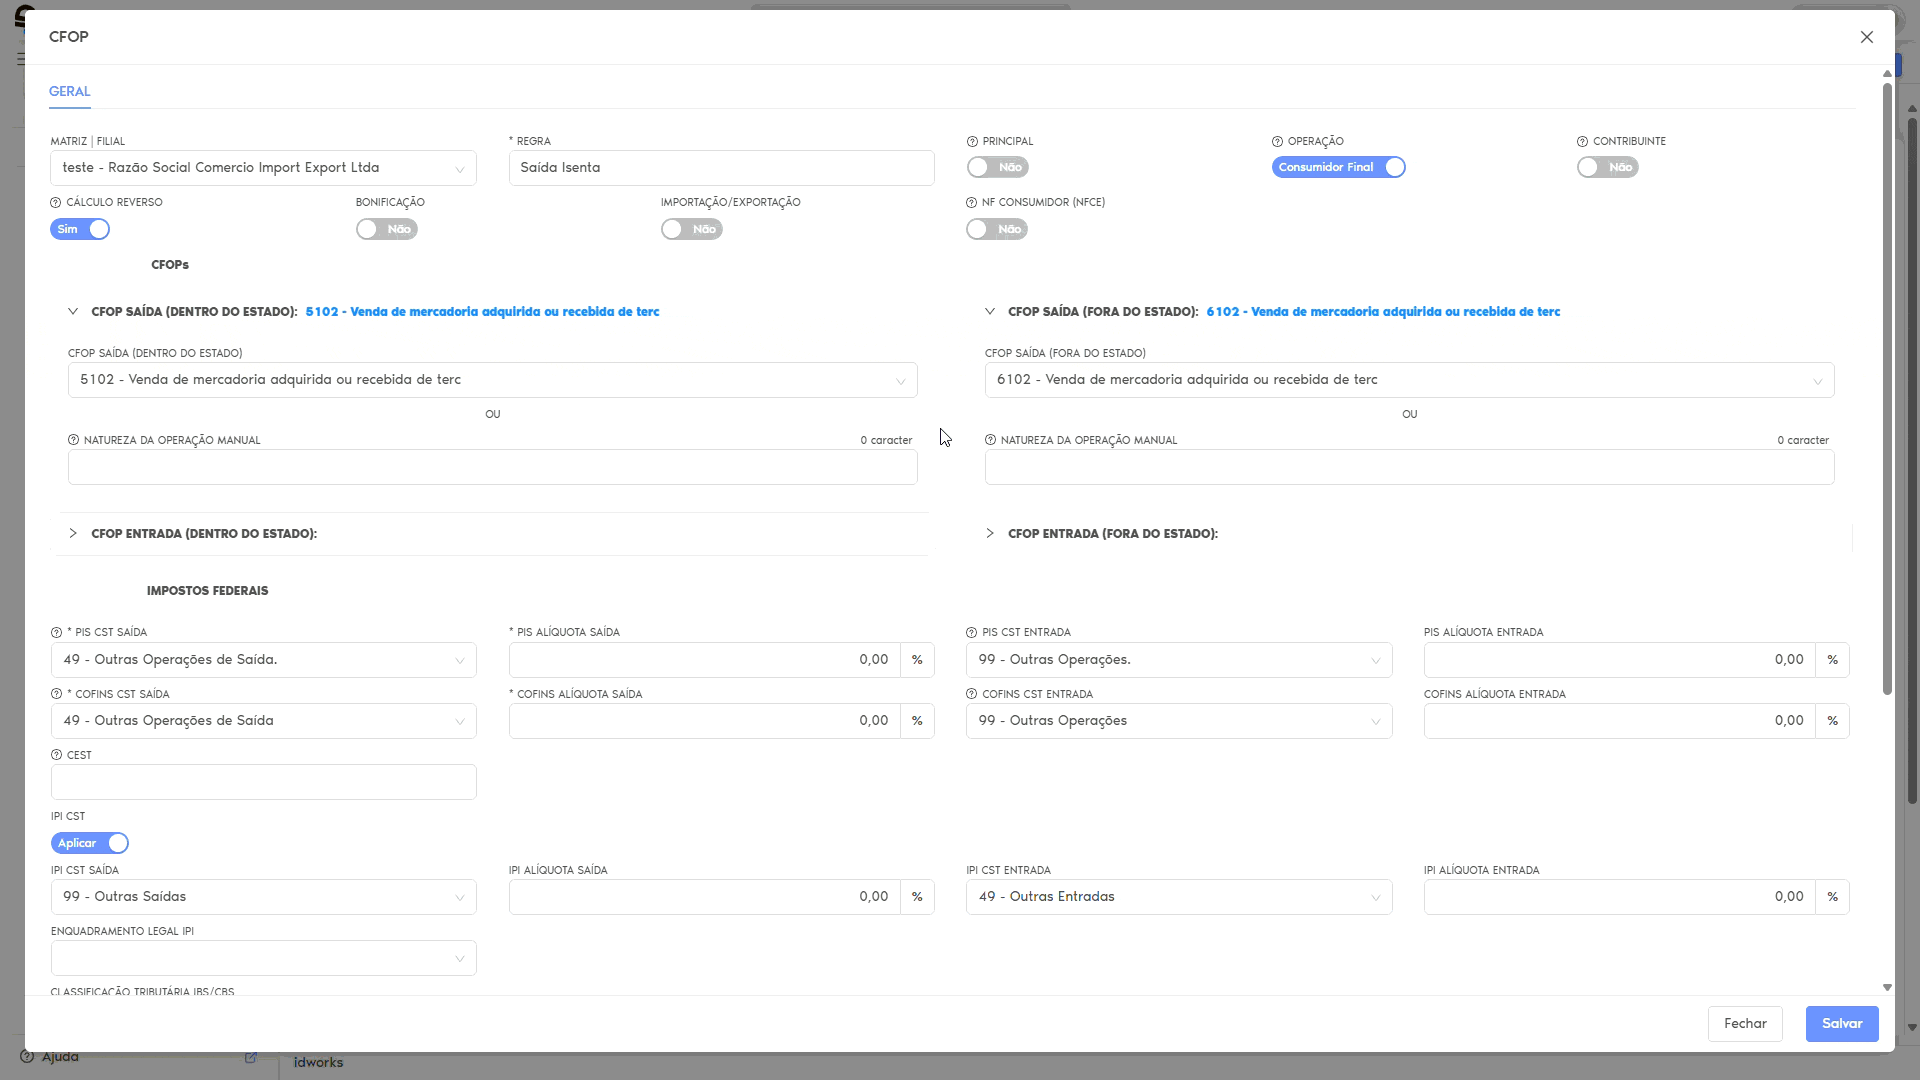
Task: Click the dialog vertical scrollbar thumb
Action: pos(1887,388)
